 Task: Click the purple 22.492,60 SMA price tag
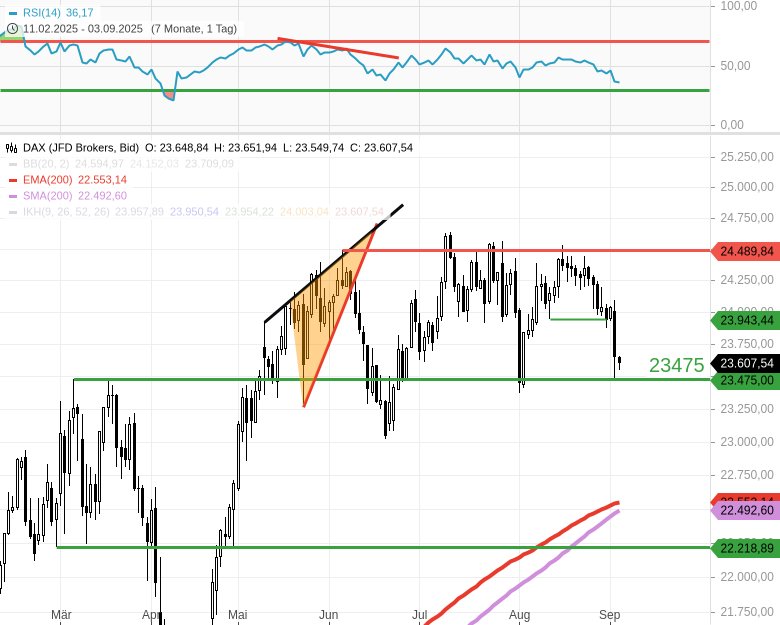coord(745,511)
